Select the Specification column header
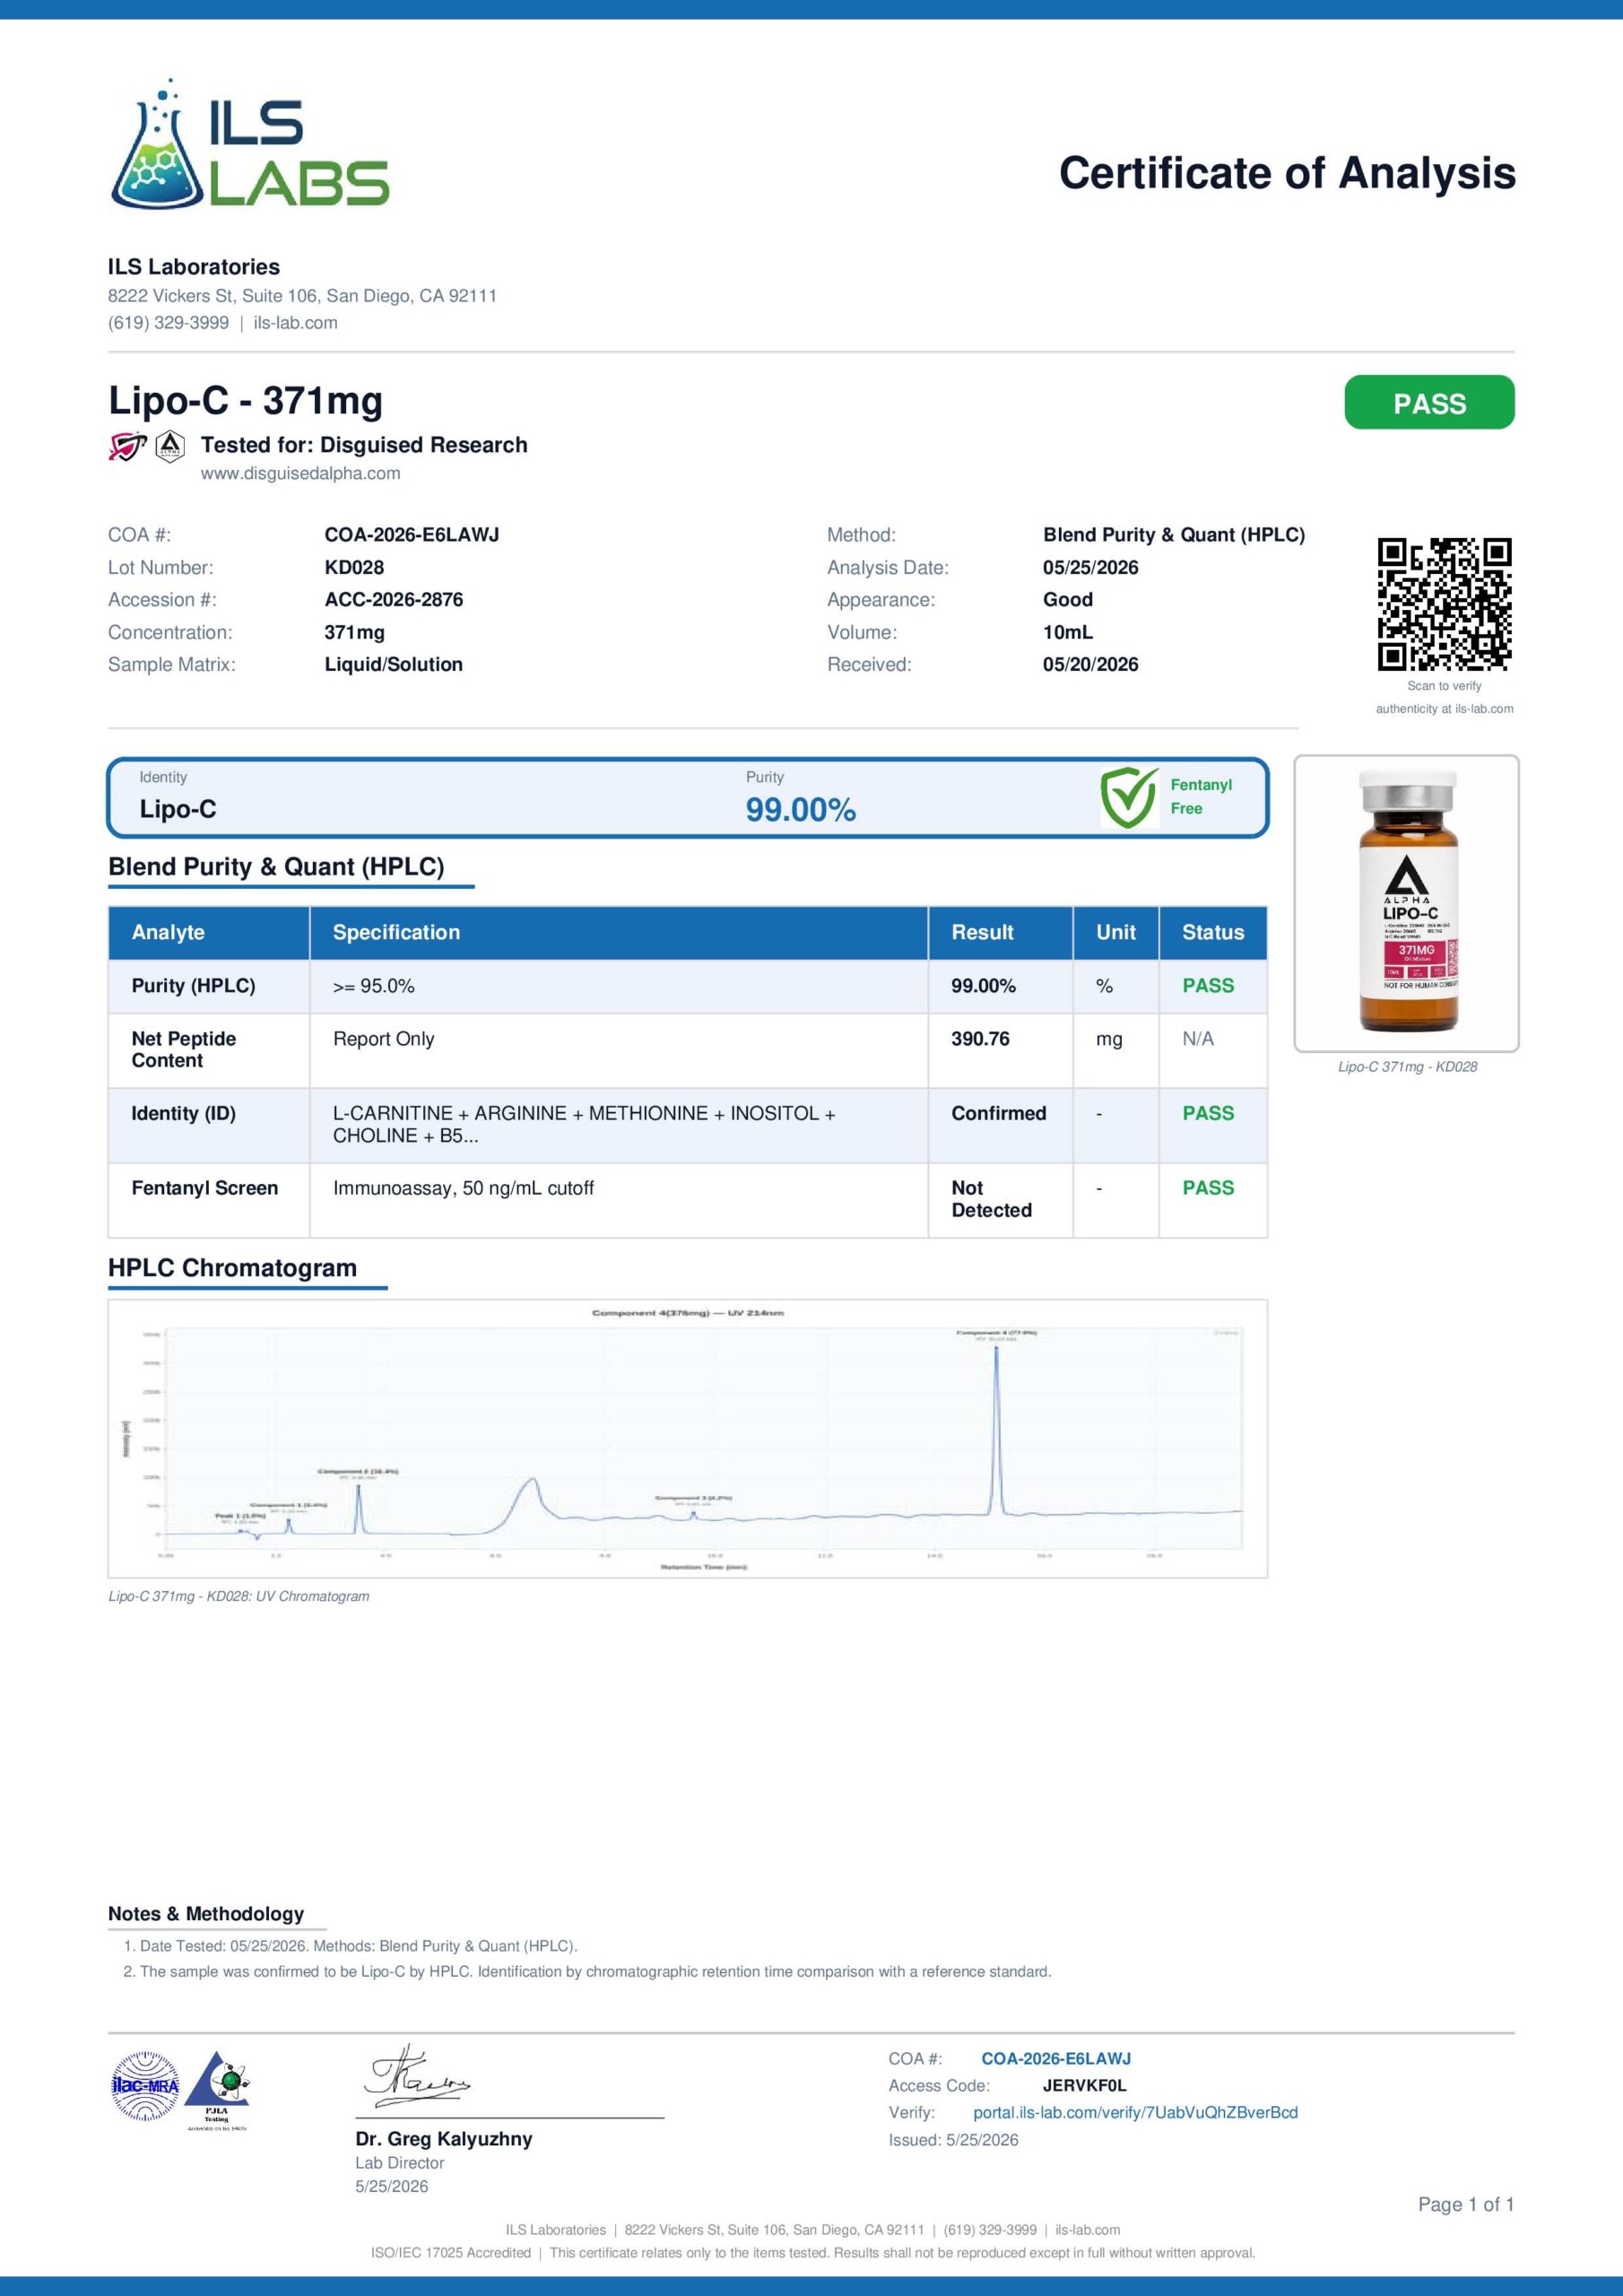This screenshot has height=2296, width=1623. [619, 932]
